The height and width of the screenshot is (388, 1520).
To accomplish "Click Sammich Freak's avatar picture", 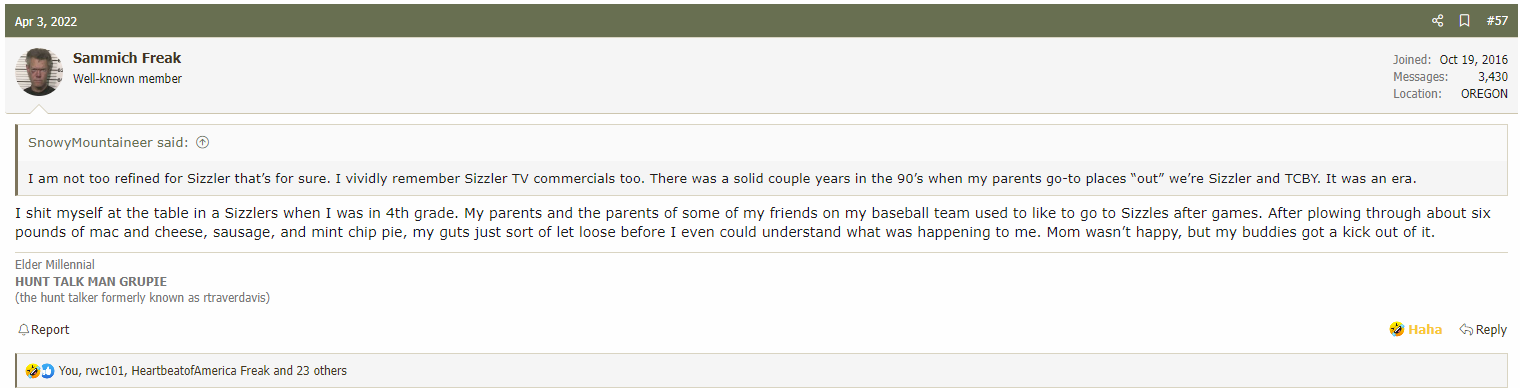I will pos(39,72).
